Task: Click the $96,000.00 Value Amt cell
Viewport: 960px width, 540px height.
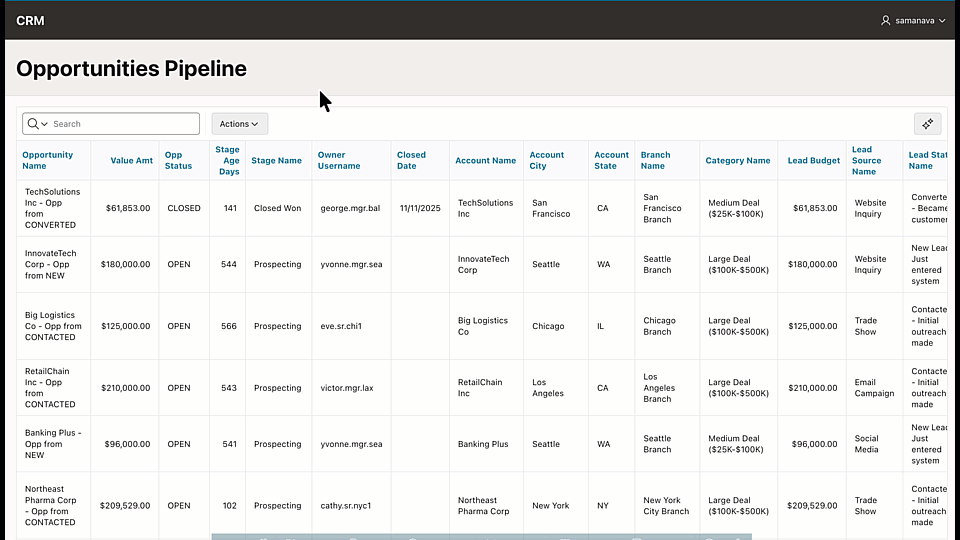Action: tap(127, 444)
